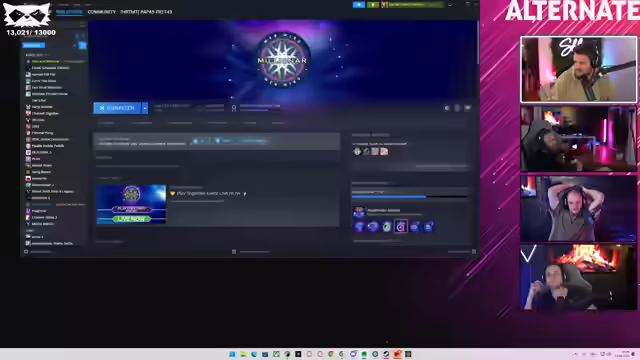Select Party Animals in game list
Viewport: 640px width, 360px height.
click(x=41, y=107)
